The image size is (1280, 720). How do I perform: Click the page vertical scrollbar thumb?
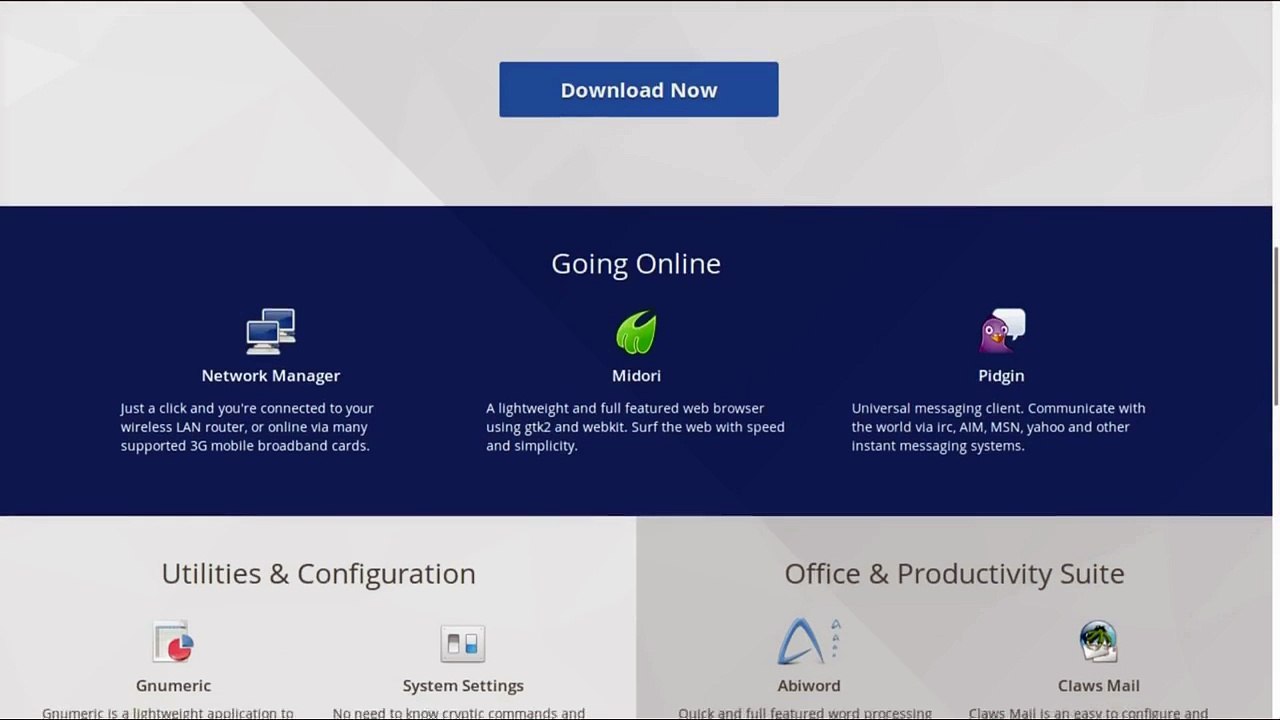(x=1276, y=326)
